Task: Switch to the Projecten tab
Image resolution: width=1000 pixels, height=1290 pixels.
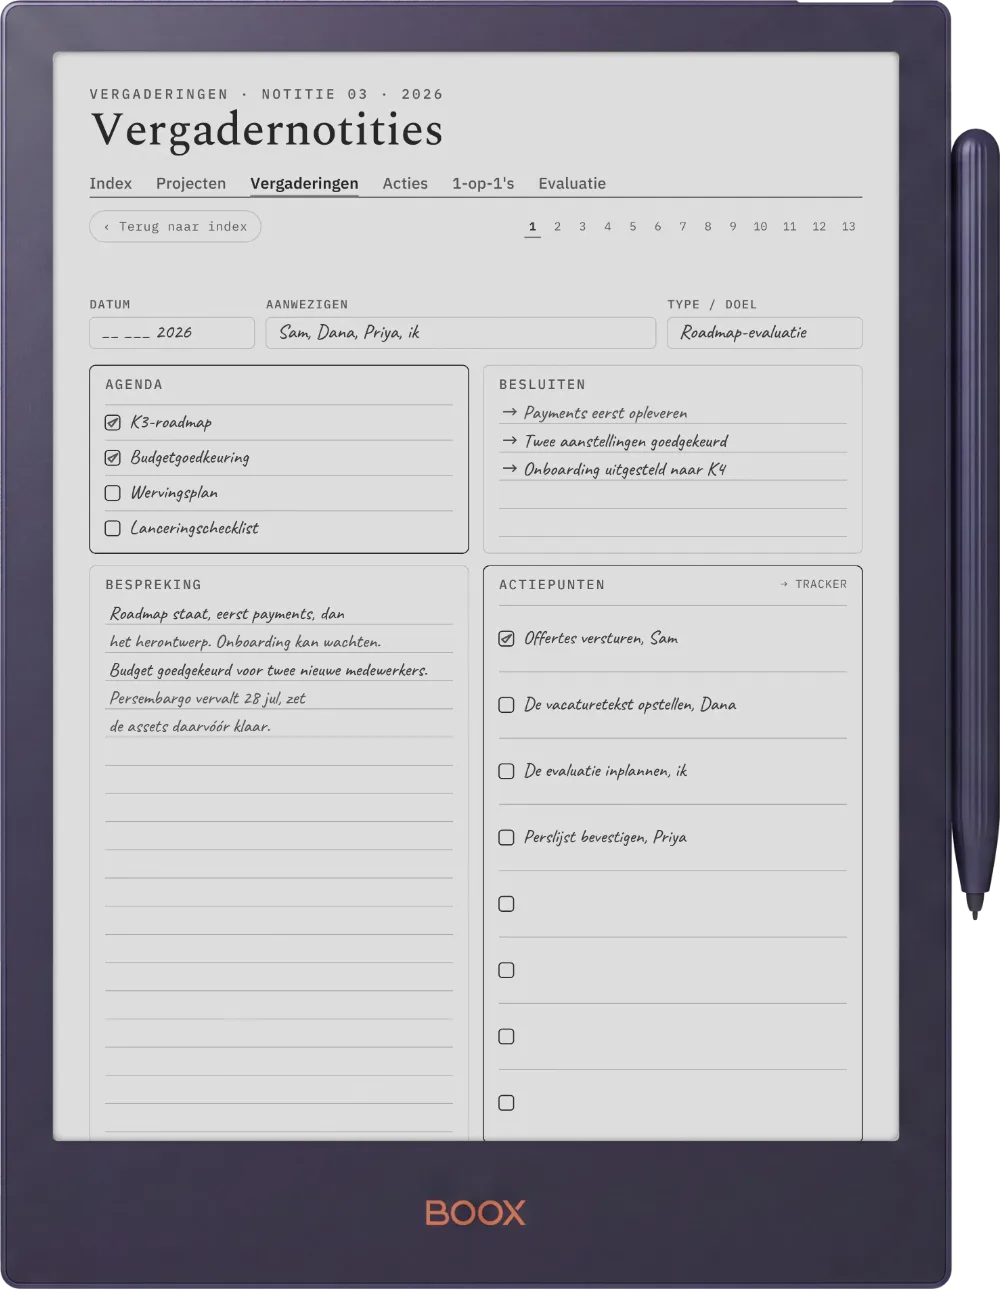Action: tap(191, 183)
